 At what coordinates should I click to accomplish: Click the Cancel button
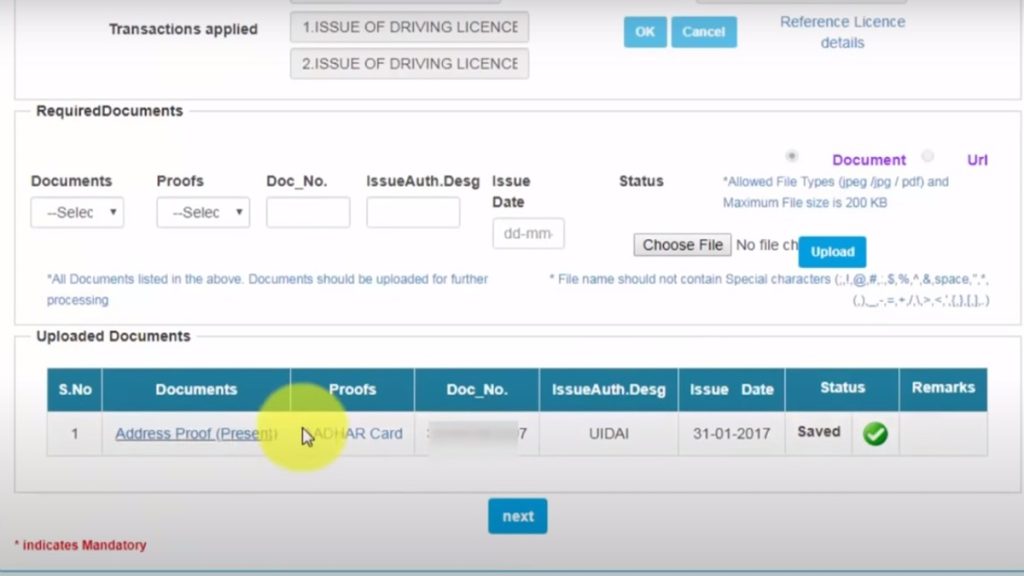[x=704, y=31]
